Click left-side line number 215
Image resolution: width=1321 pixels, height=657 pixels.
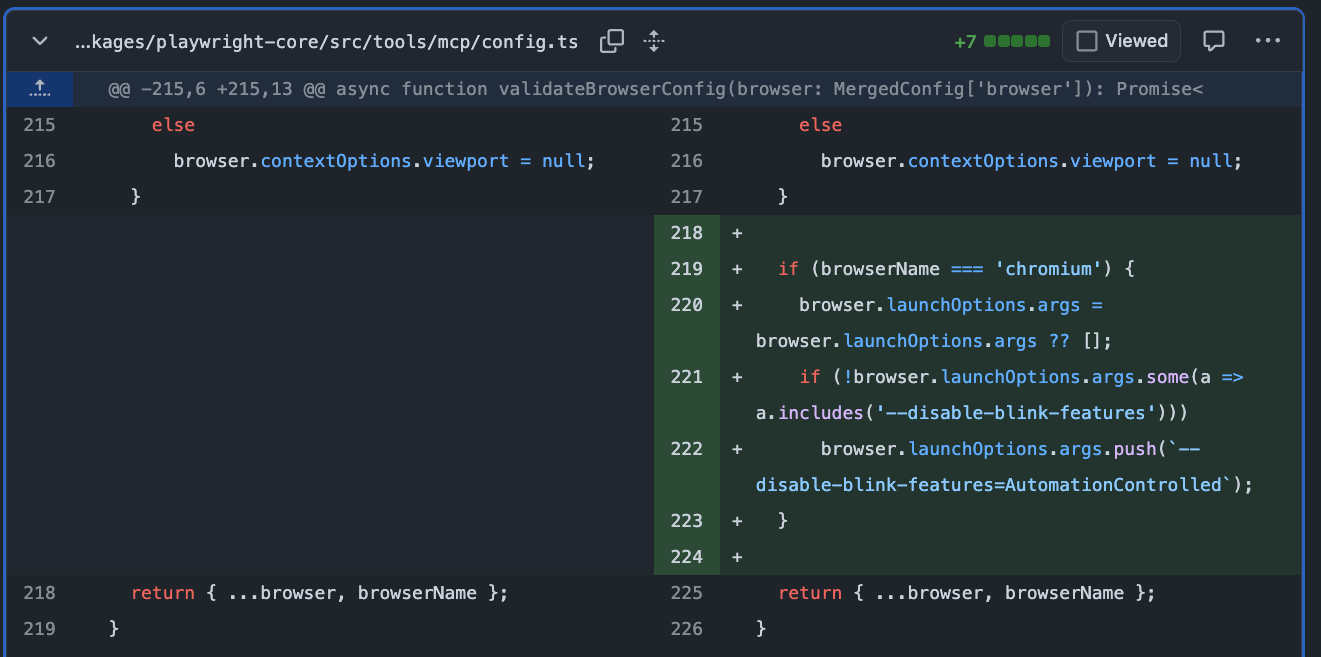[39, 125]
